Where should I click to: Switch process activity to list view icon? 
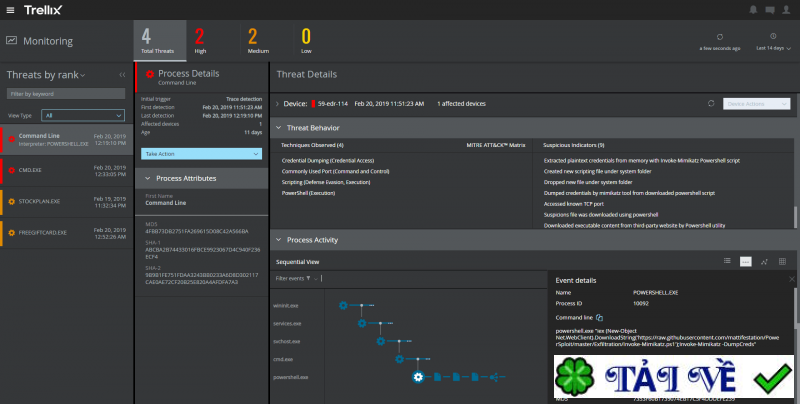(x=726, y=261)
